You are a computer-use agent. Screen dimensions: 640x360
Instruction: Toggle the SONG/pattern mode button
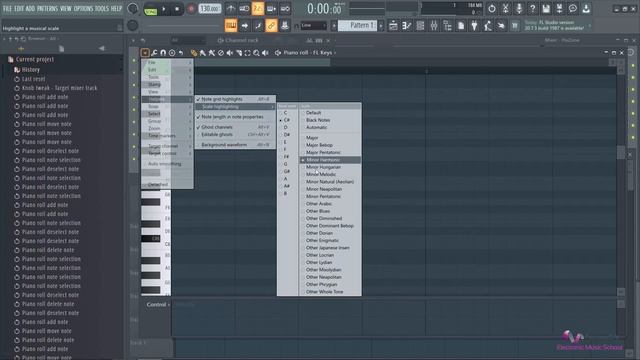pyautogui.click(x=151, y=9)
